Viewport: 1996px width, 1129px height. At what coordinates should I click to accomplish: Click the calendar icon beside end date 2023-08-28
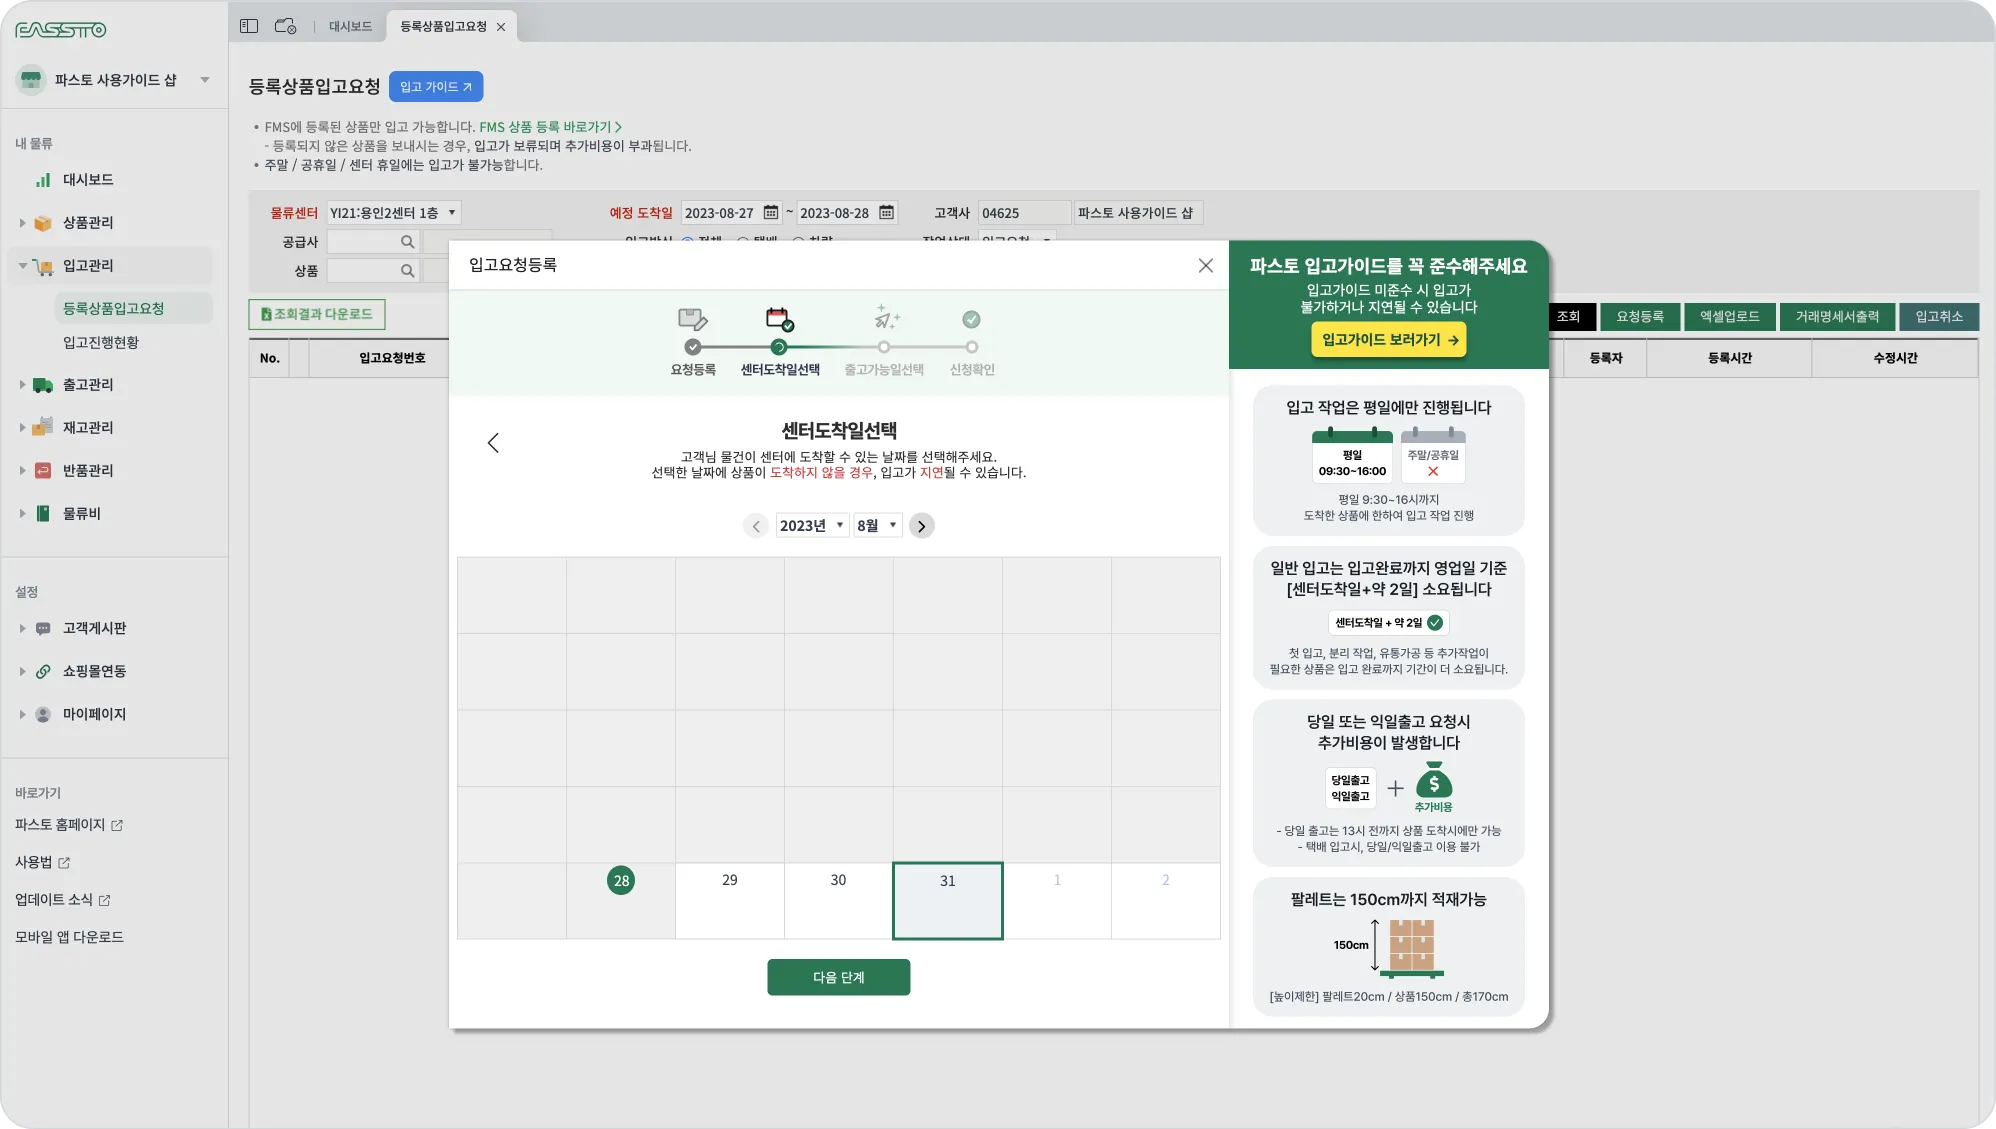coord(886,213)
